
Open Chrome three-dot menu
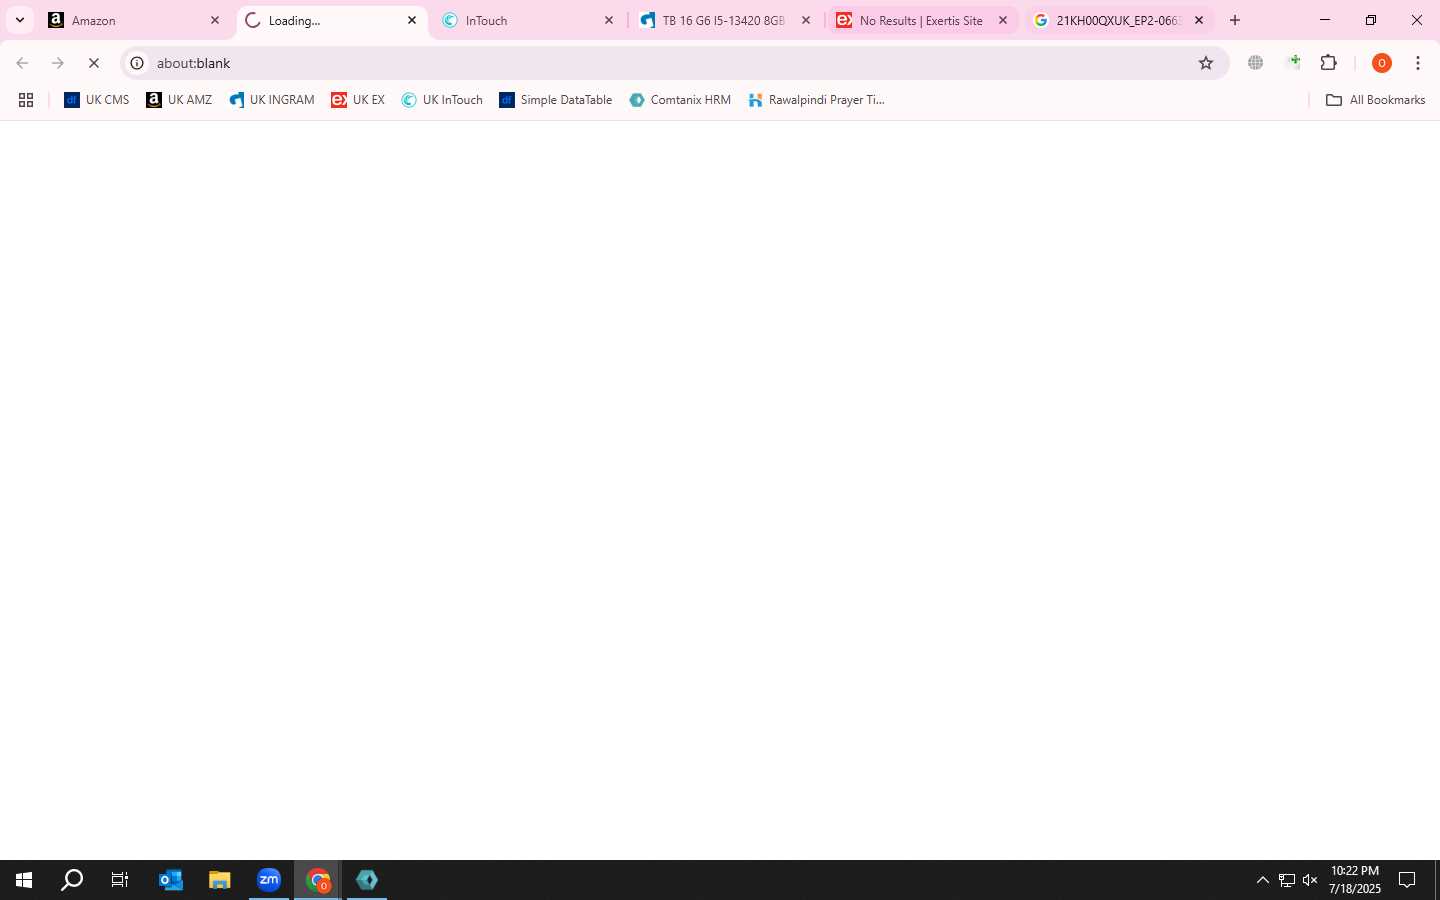[1418, 63]
